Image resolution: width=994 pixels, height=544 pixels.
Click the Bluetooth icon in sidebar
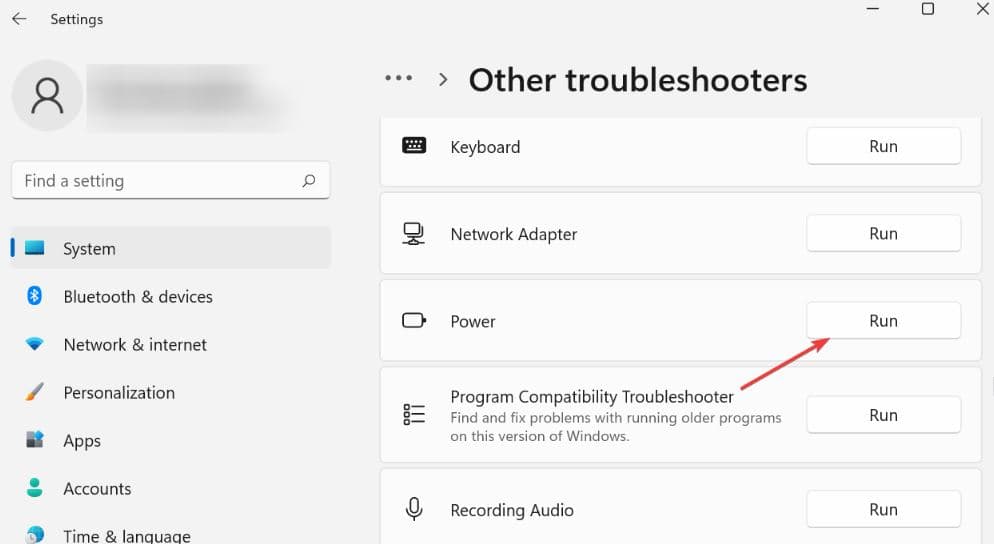pyautogui.click(x=34, y=296)
